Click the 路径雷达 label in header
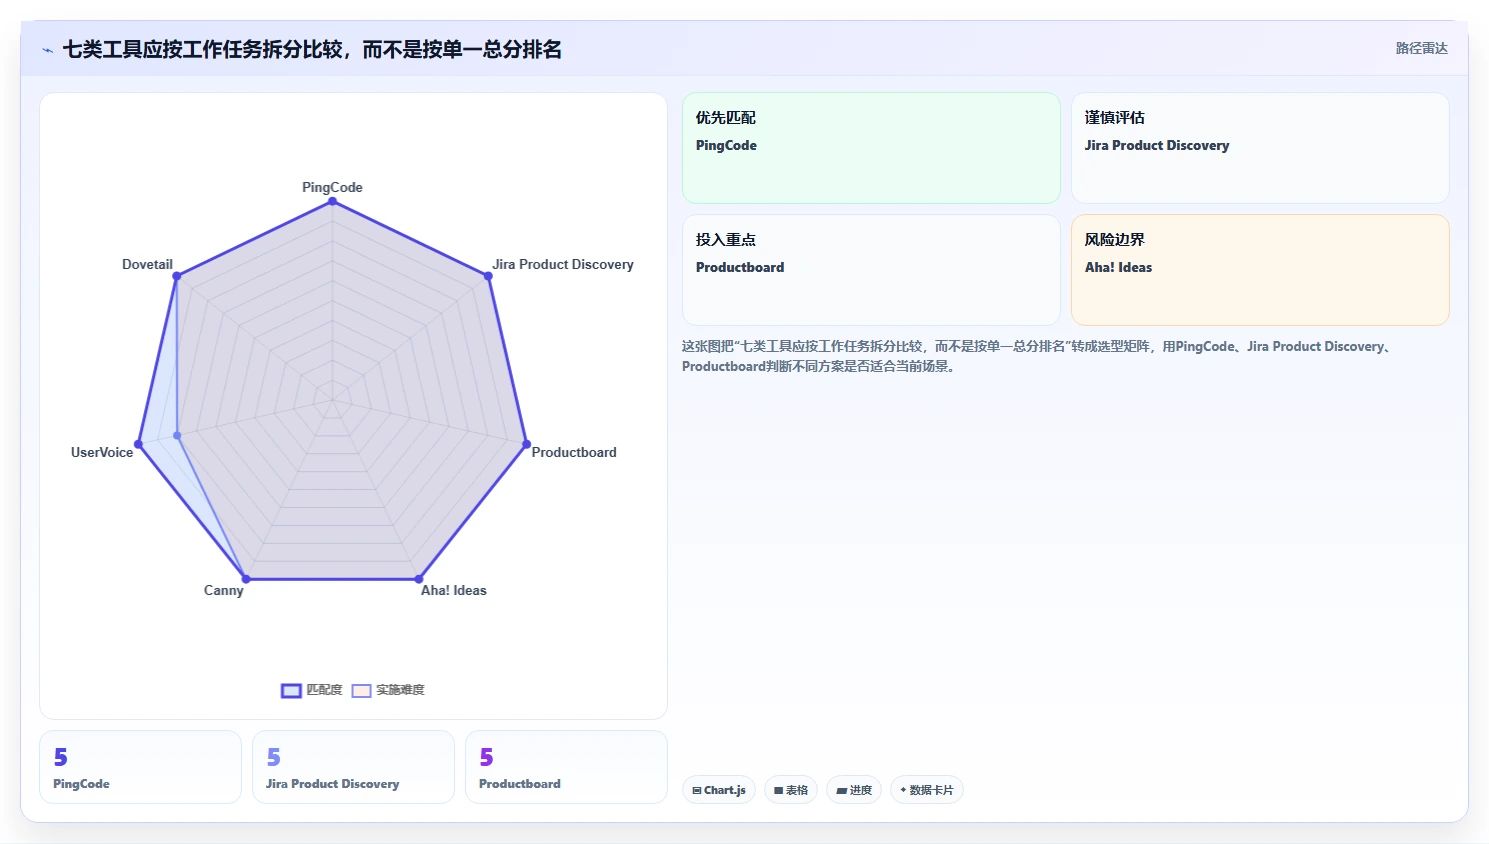This screenshot has width=1489, height=844. coord(1421,48)
